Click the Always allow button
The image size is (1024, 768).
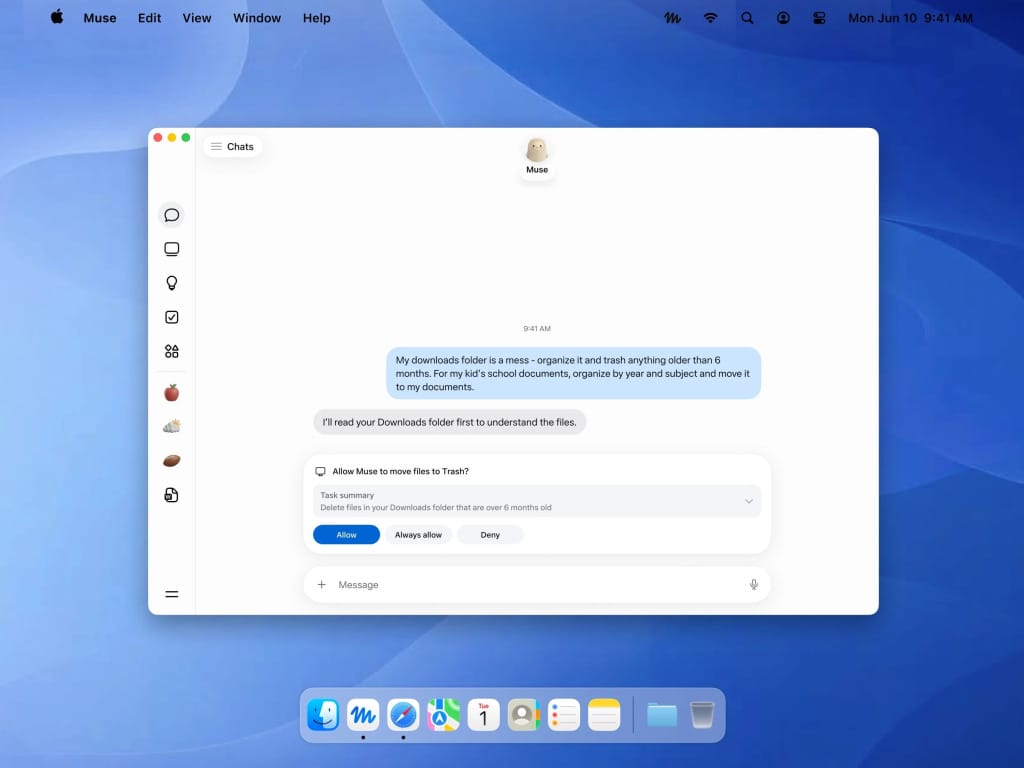[x=418, y=535]
